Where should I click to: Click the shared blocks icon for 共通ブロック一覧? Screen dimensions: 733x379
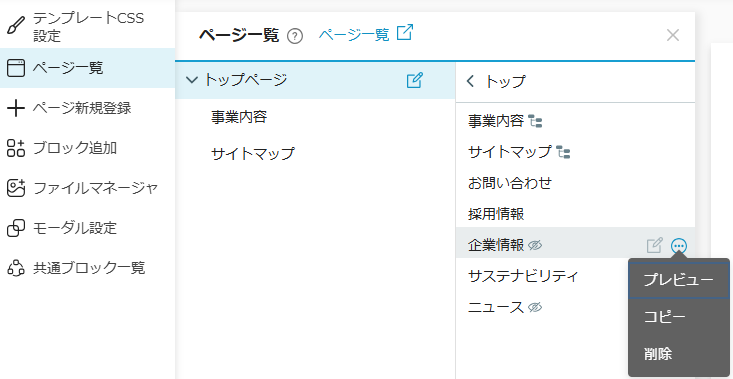[16, 268]
